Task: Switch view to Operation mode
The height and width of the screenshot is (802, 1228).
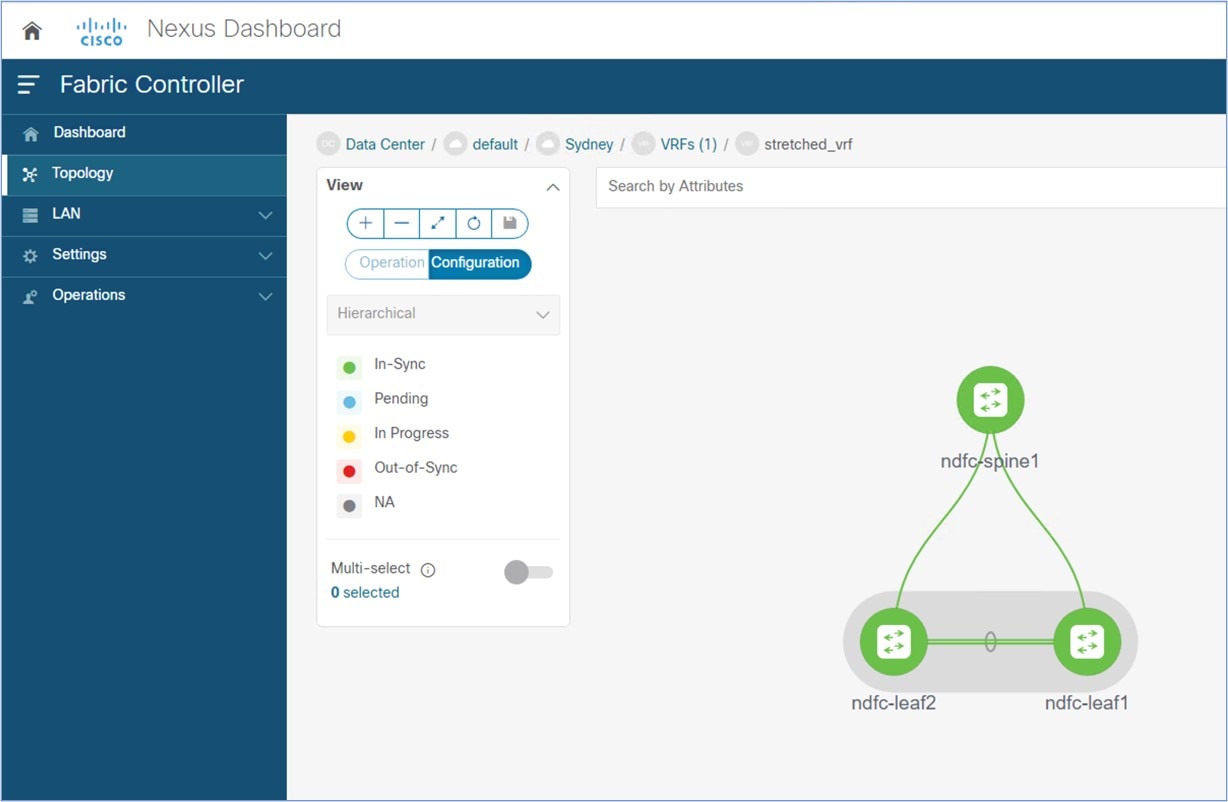Action: tap(388, 263)
